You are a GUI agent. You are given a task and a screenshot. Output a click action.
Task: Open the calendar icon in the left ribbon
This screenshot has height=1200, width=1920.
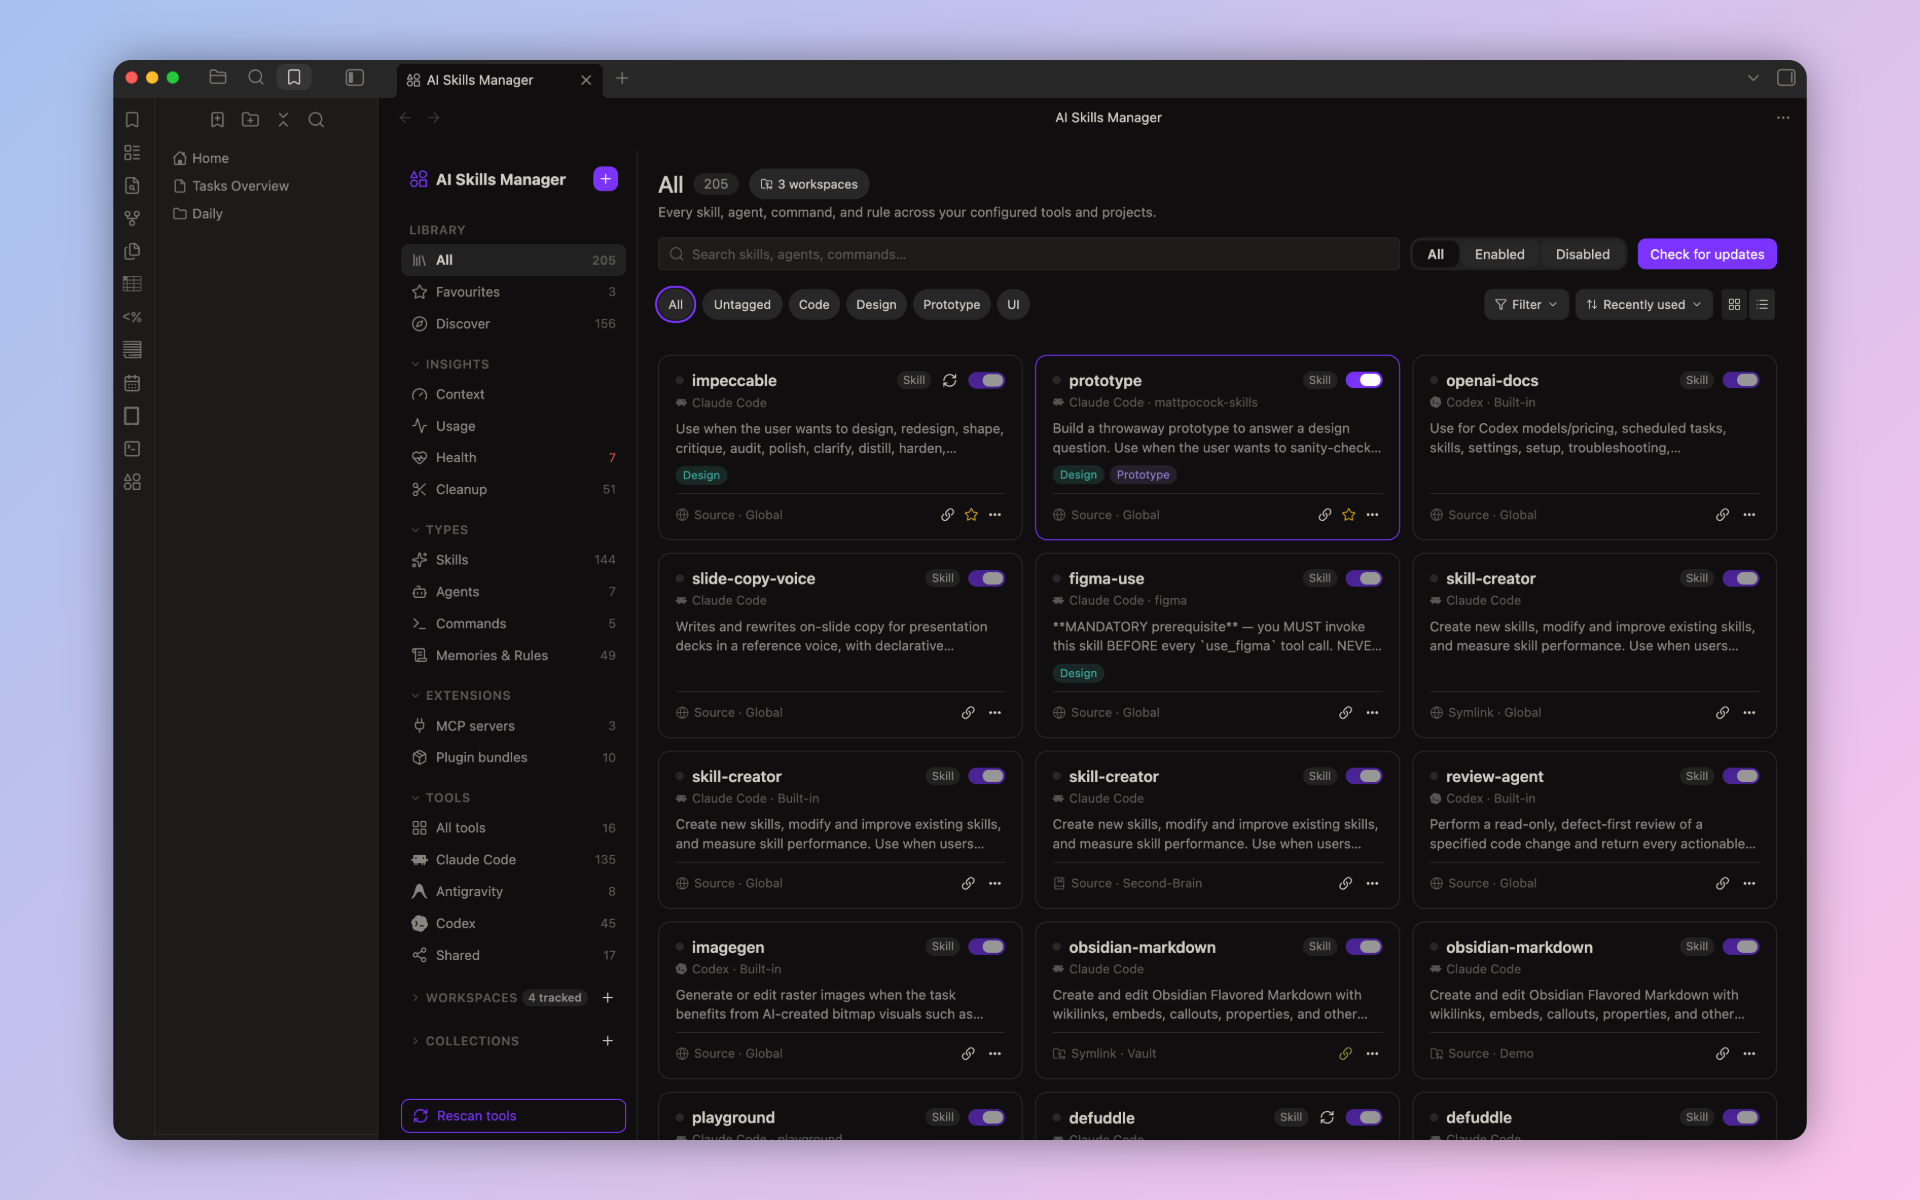tap(132, 383)
